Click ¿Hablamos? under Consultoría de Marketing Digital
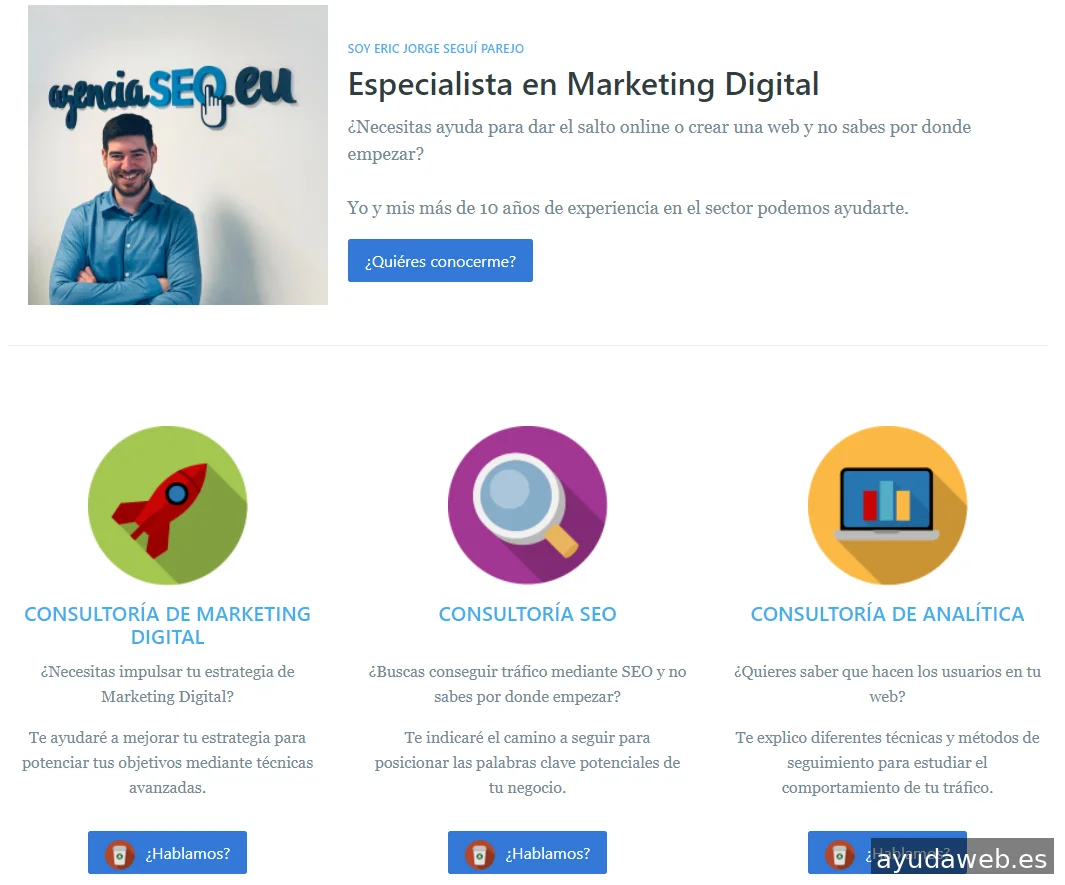This screenshot has height=885, width=1065. tap(167, 852)
